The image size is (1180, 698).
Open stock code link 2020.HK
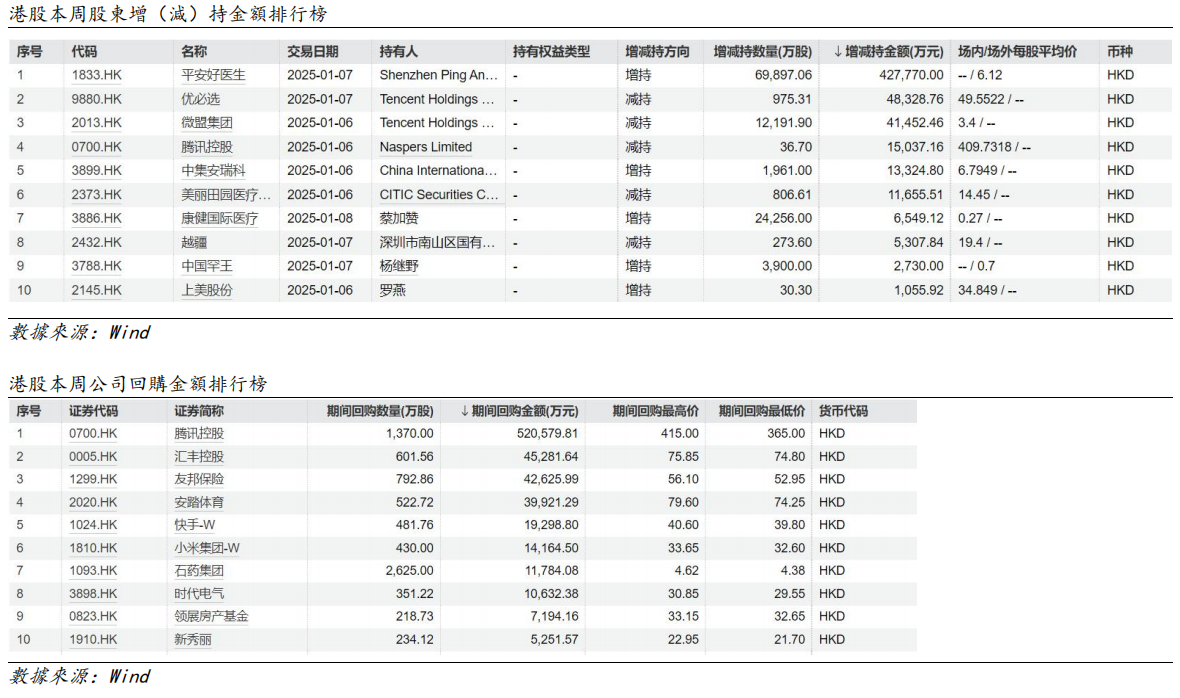(x=93, y=502)
